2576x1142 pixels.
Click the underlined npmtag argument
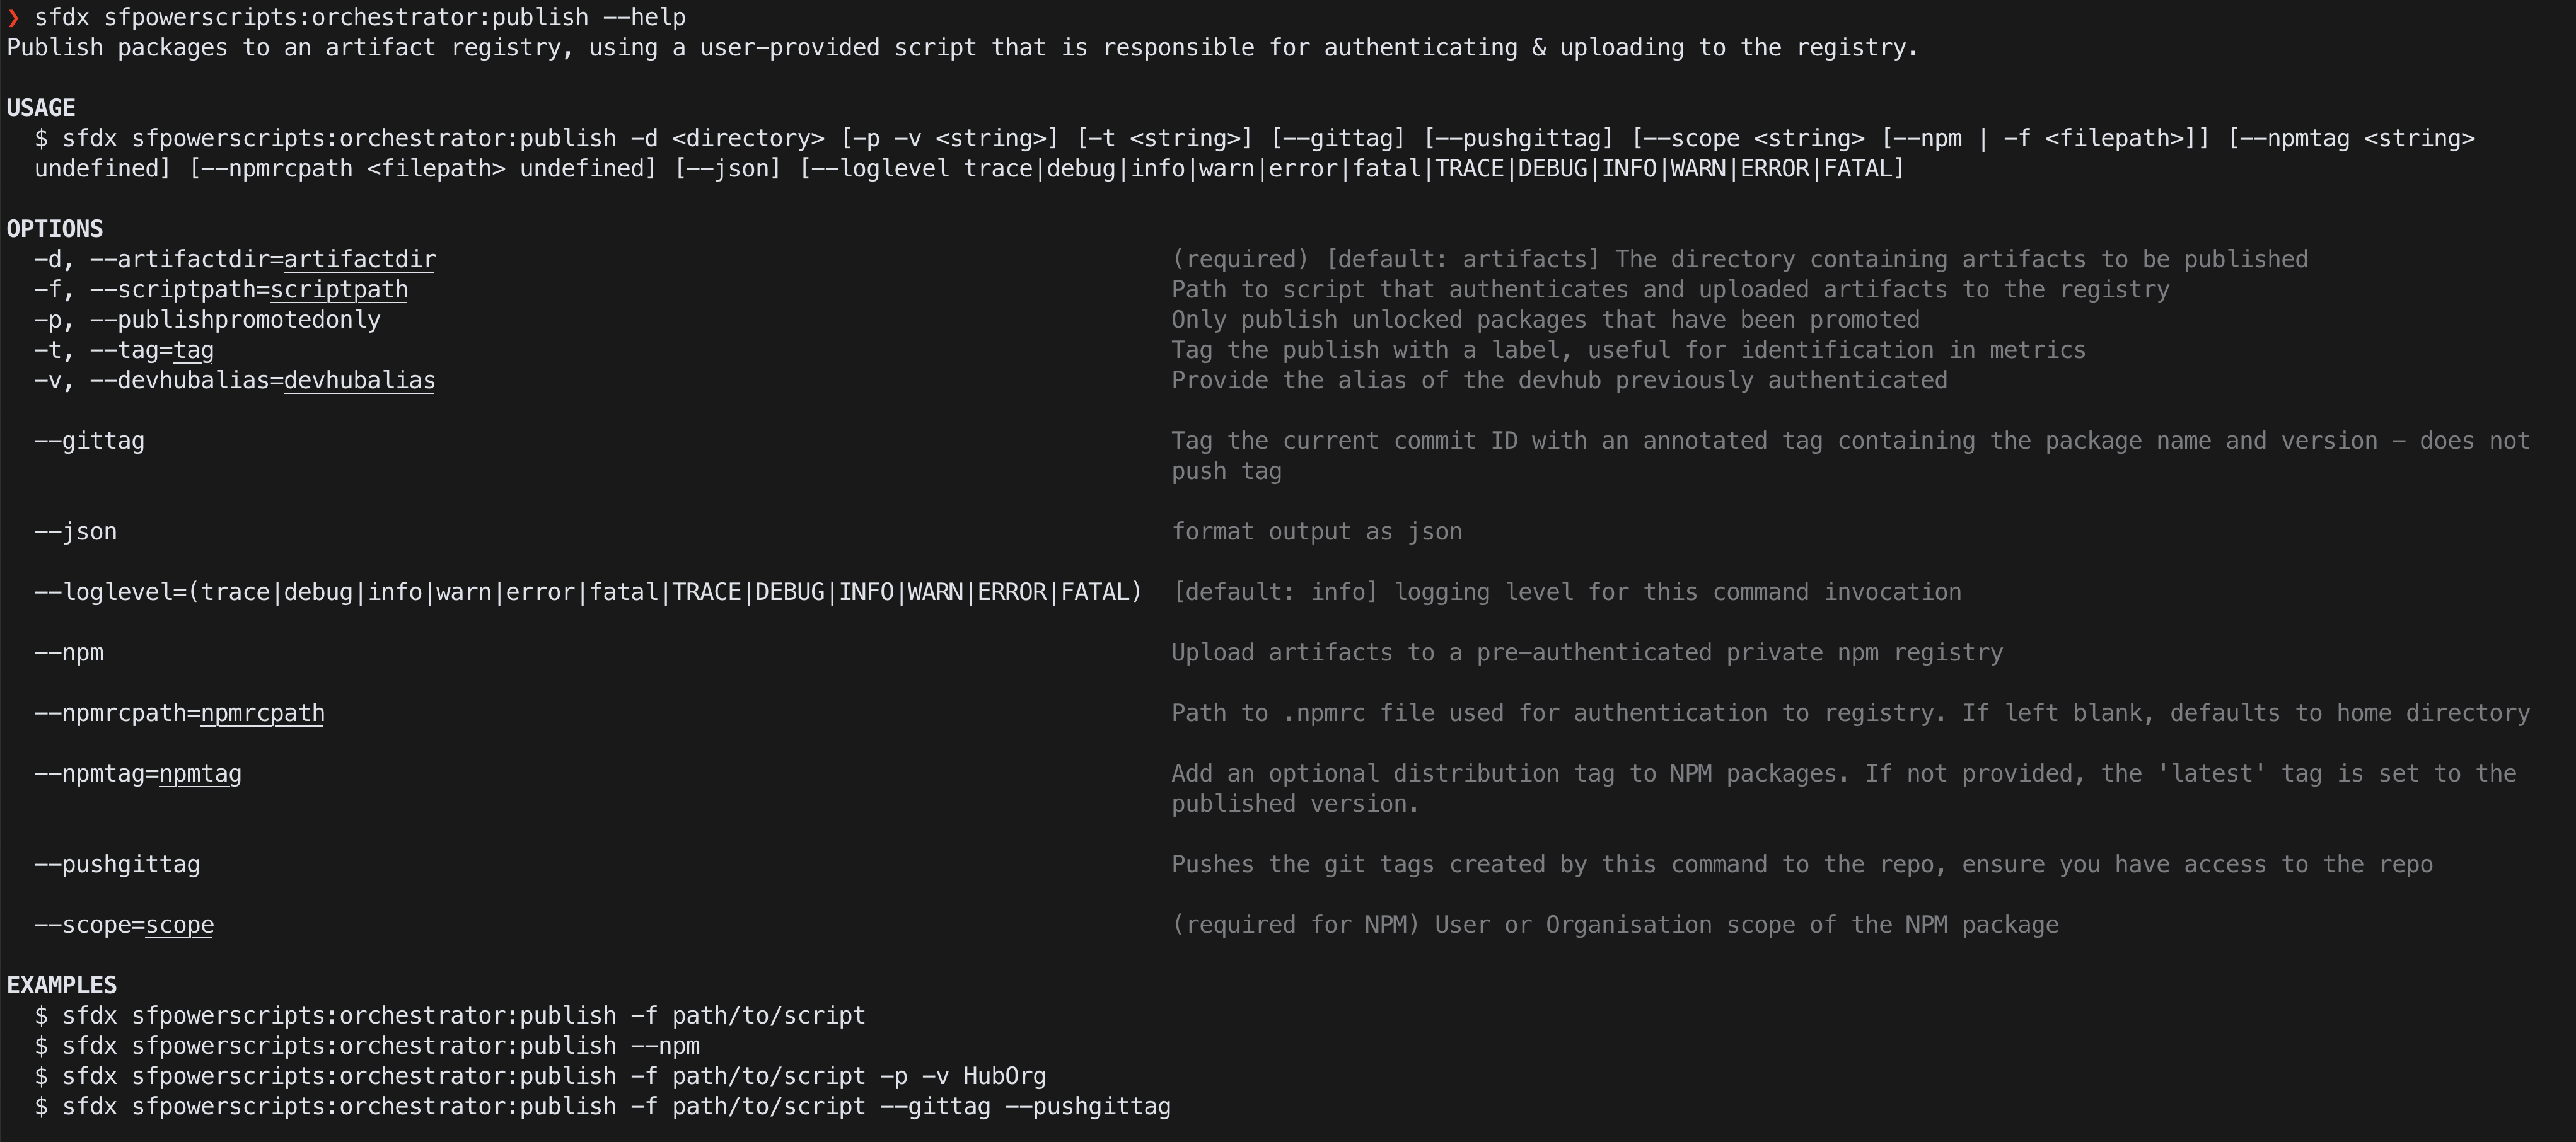200,773
